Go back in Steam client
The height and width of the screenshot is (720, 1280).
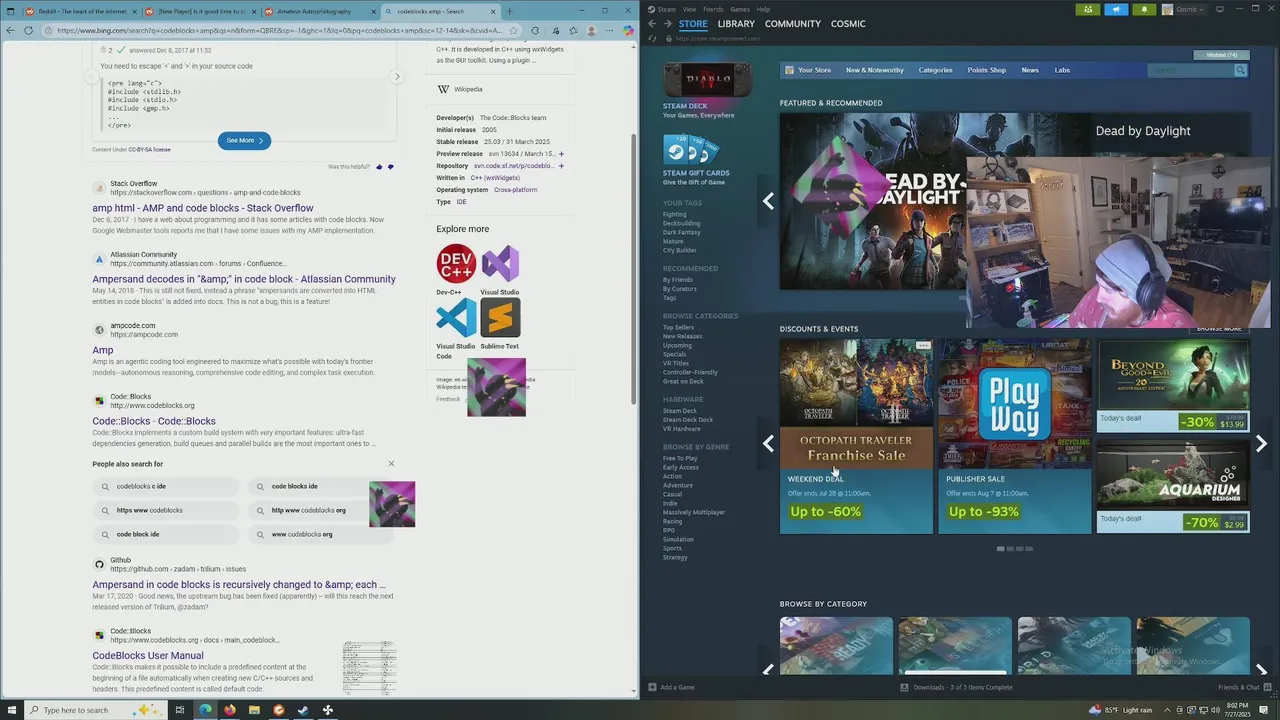[652, 23]
